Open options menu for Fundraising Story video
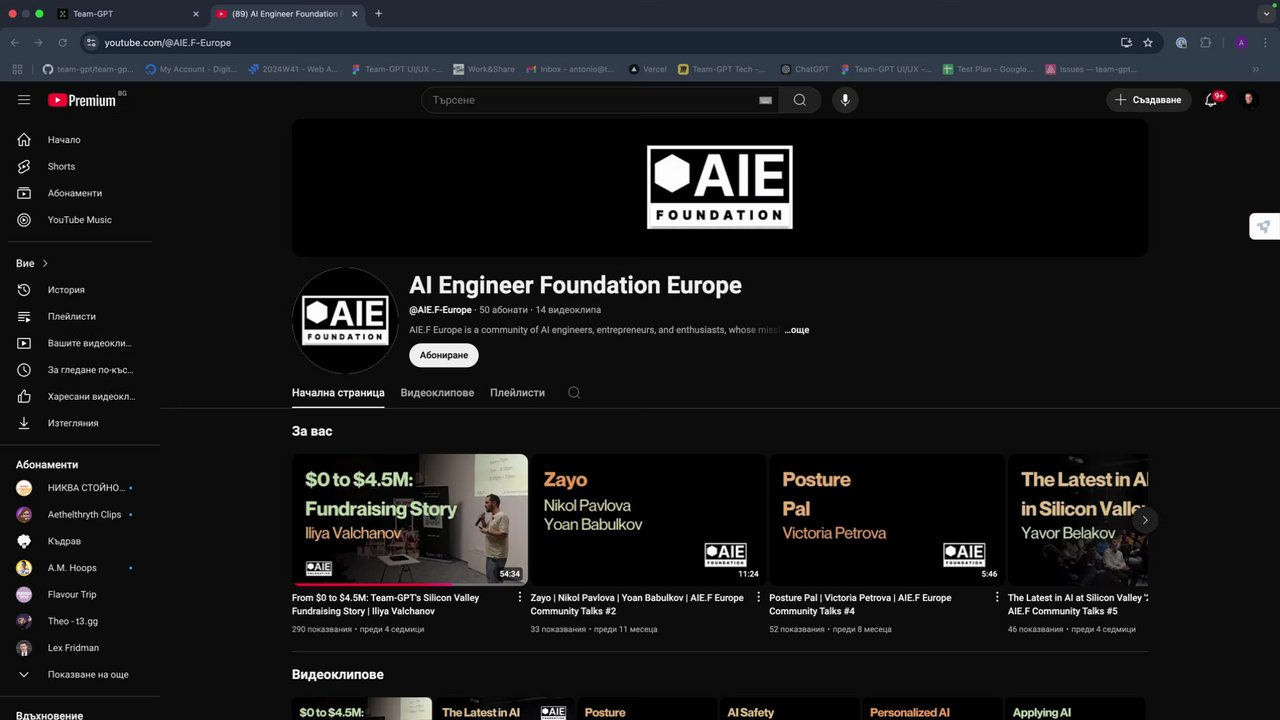 tap(520, 598)
